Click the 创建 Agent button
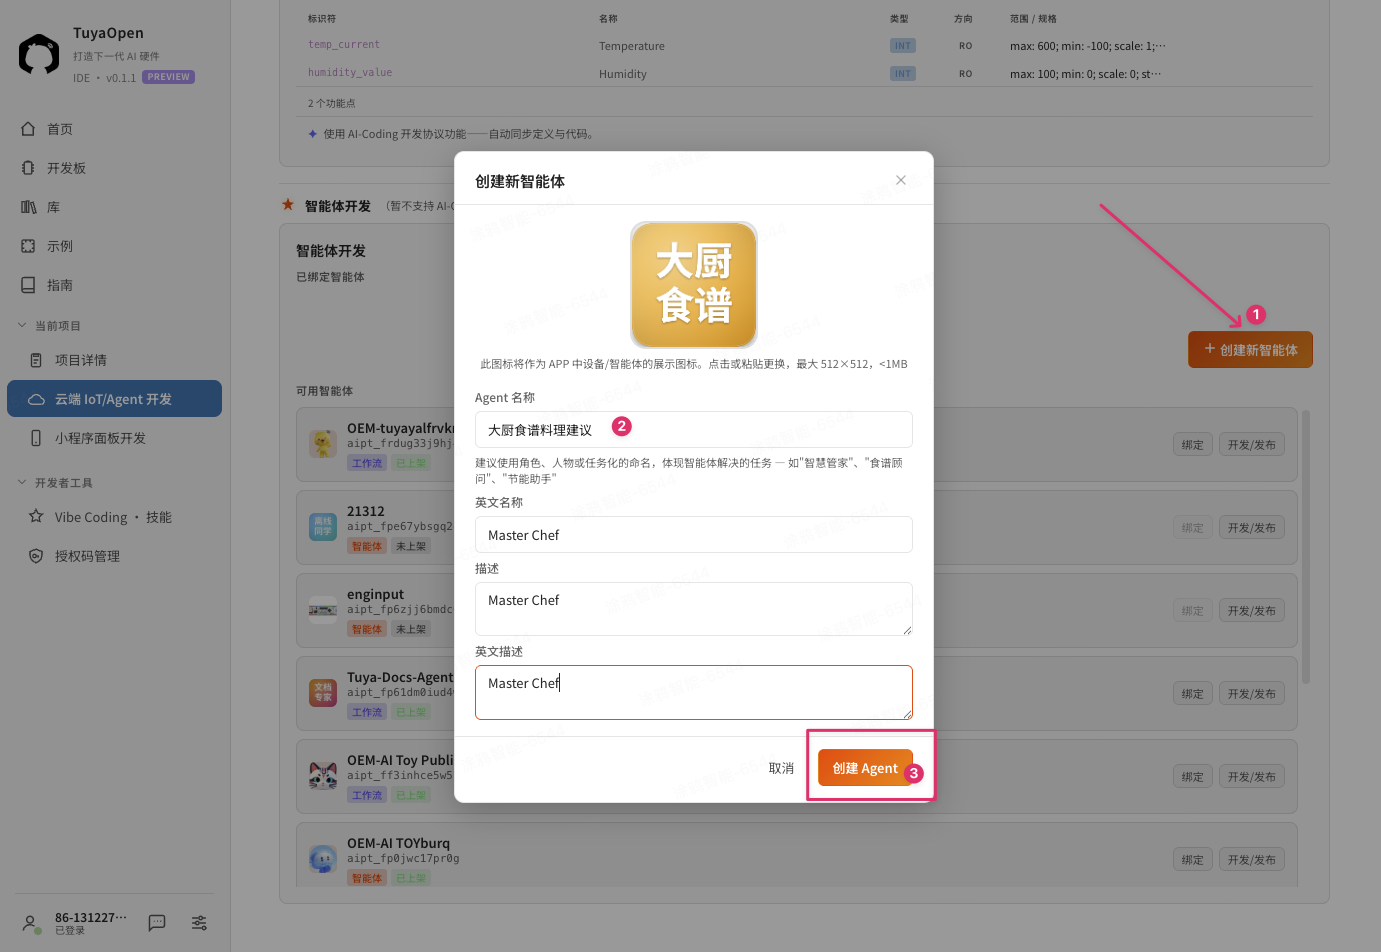Viewport: 1381px width, 952px height. [x=865, y=768]
